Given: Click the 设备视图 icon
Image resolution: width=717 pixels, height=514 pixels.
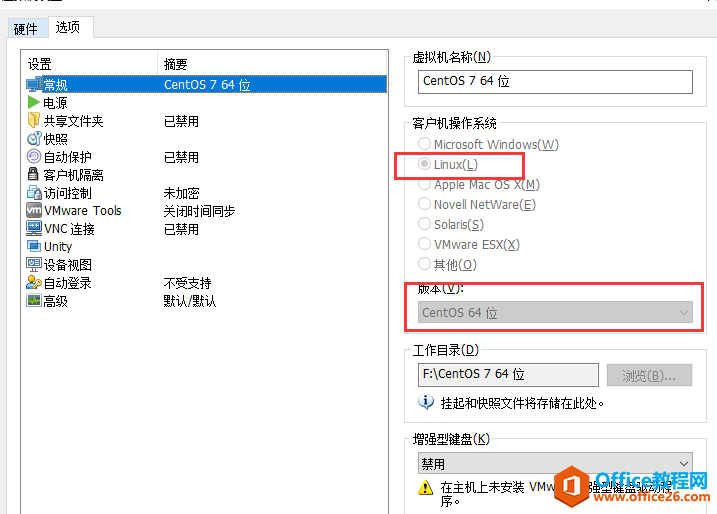Looking at the screenshot, I should point(34,264).
